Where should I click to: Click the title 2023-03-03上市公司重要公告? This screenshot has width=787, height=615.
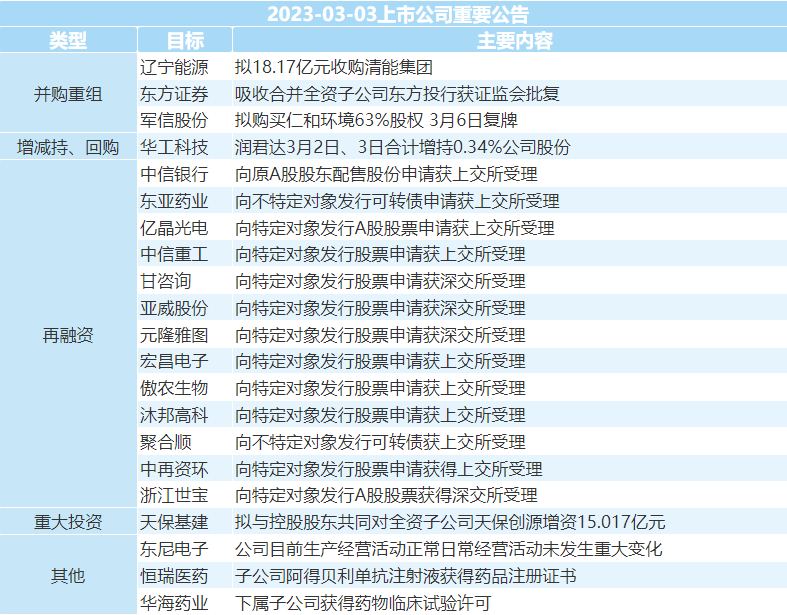pos(398,14)
